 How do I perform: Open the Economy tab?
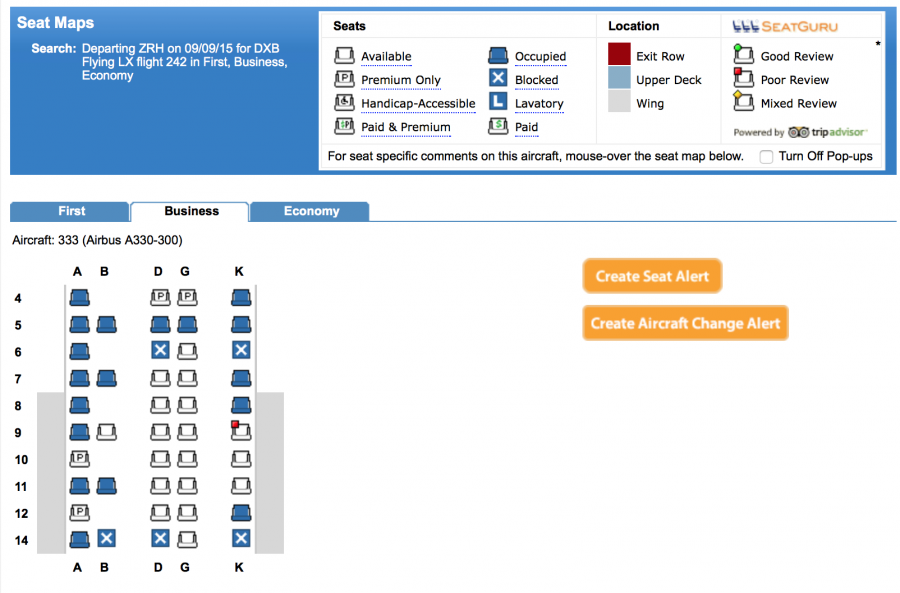point(311,211)
